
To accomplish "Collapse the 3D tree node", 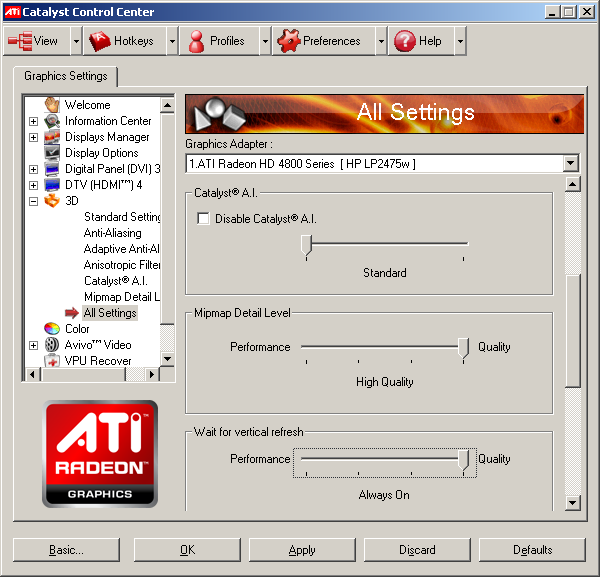I will tap(33, 201).
